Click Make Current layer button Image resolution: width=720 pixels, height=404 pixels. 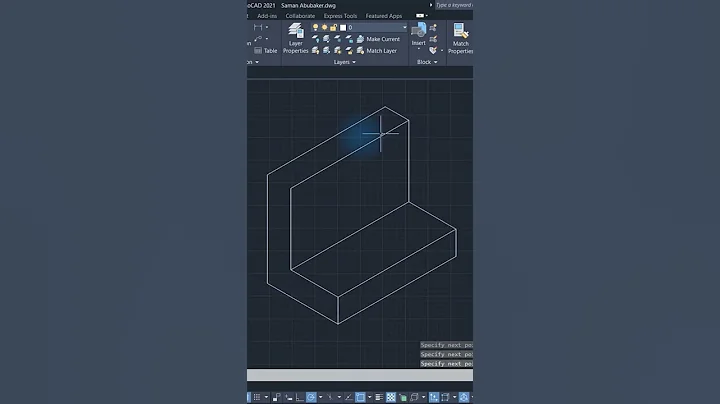pos(378,39)
